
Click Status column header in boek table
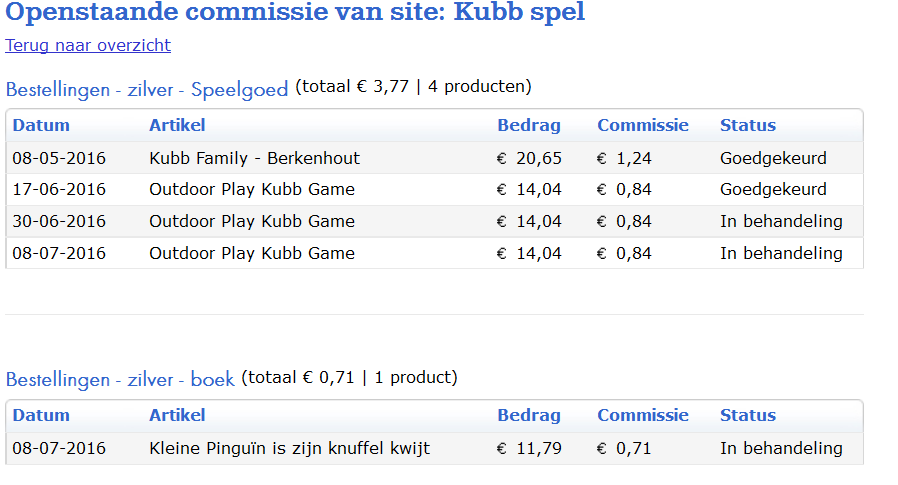pyautogui.click(x=747, y=415)
